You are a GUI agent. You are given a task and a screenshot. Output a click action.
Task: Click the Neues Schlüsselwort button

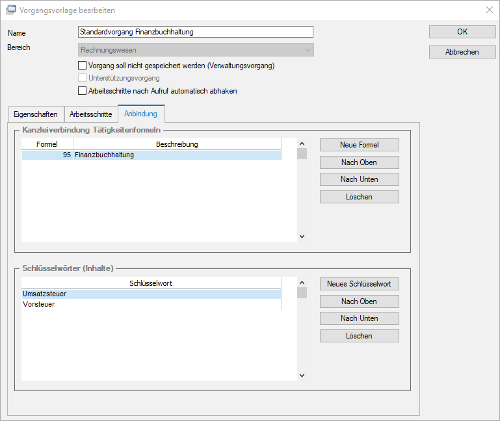[359, 284]
